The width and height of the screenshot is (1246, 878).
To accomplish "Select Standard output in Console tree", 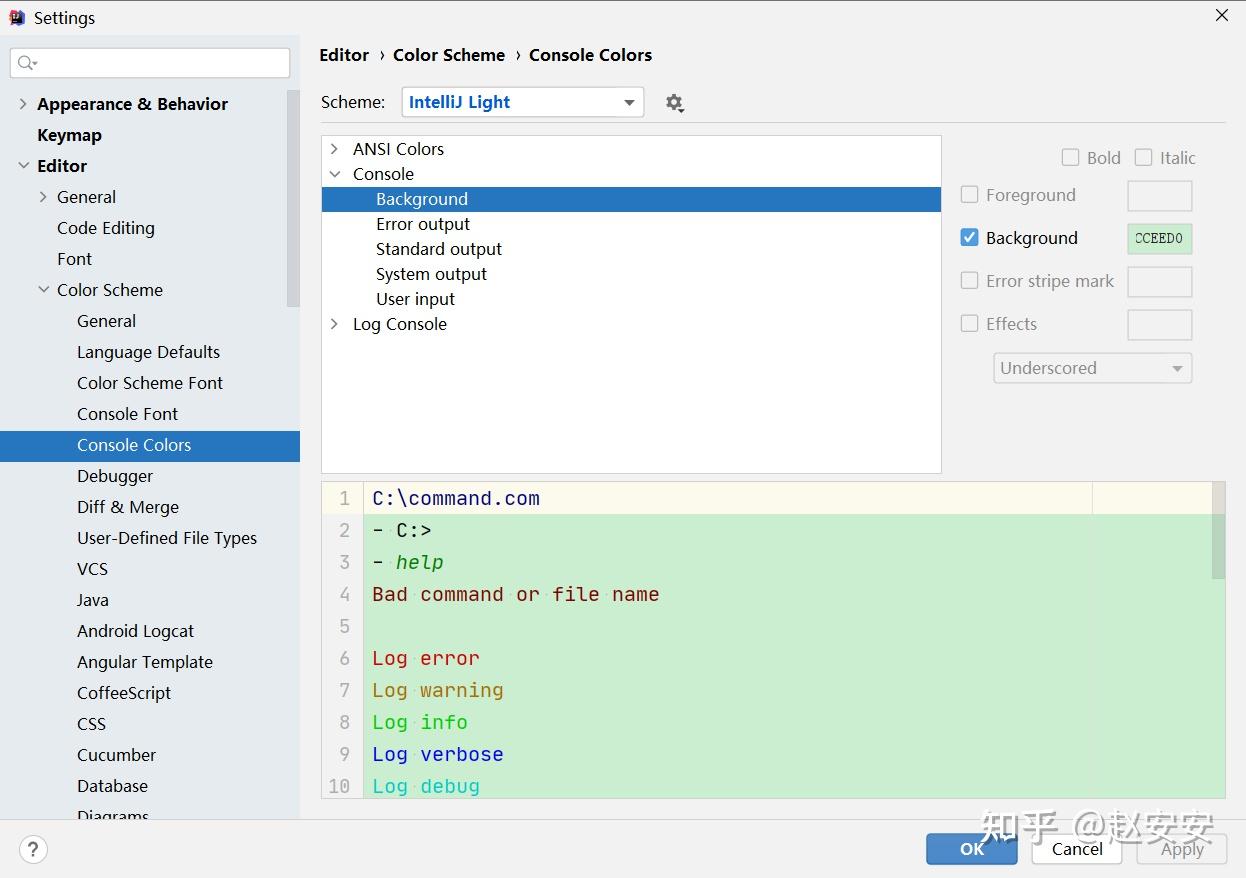I will [439, 249].
